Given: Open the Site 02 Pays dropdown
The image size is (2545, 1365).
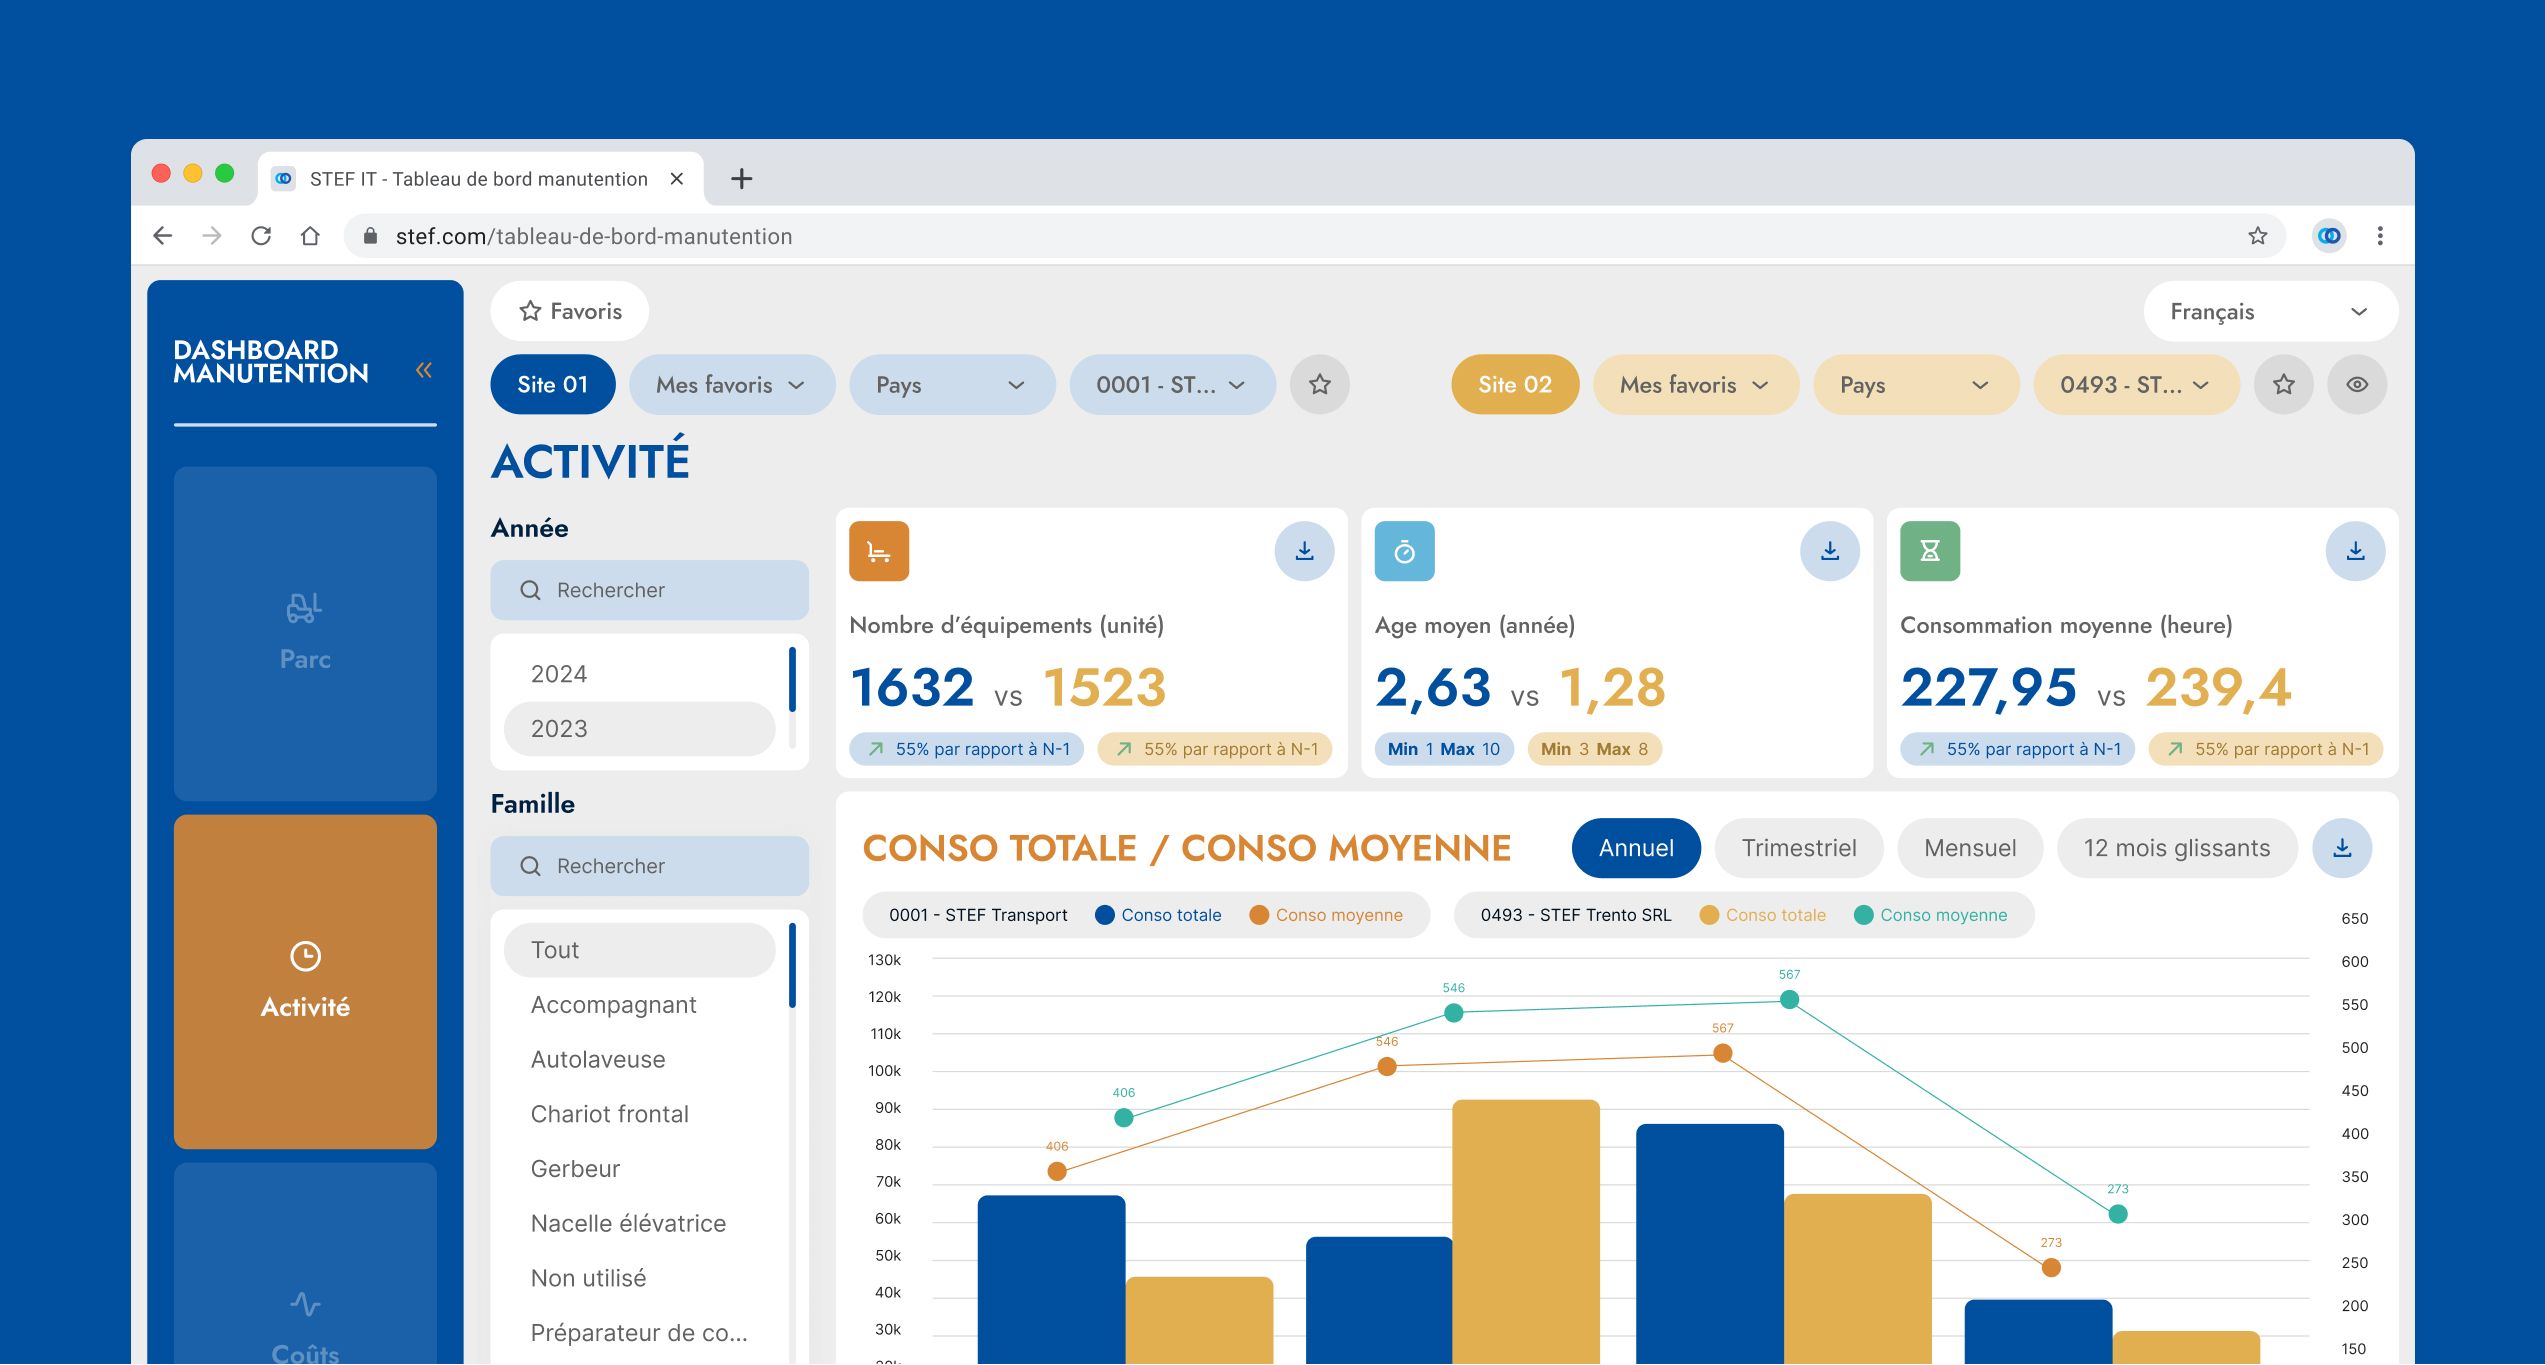Looking at the screenshot, I should click(x=1914, y=385).
